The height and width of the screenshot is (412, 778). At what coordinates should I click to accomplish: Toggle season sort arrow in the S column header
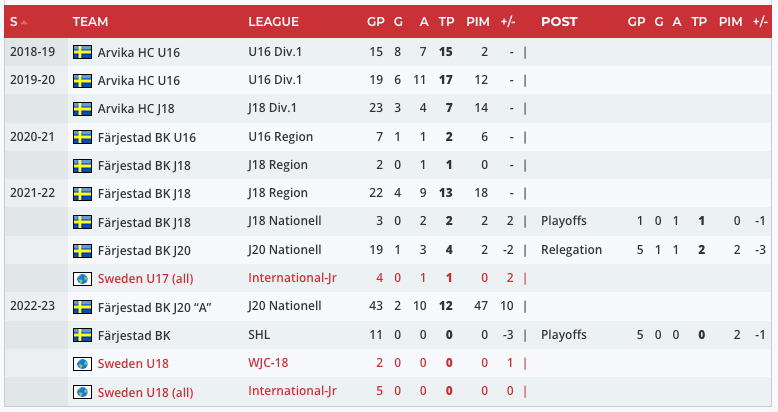[x=23, y=21]
